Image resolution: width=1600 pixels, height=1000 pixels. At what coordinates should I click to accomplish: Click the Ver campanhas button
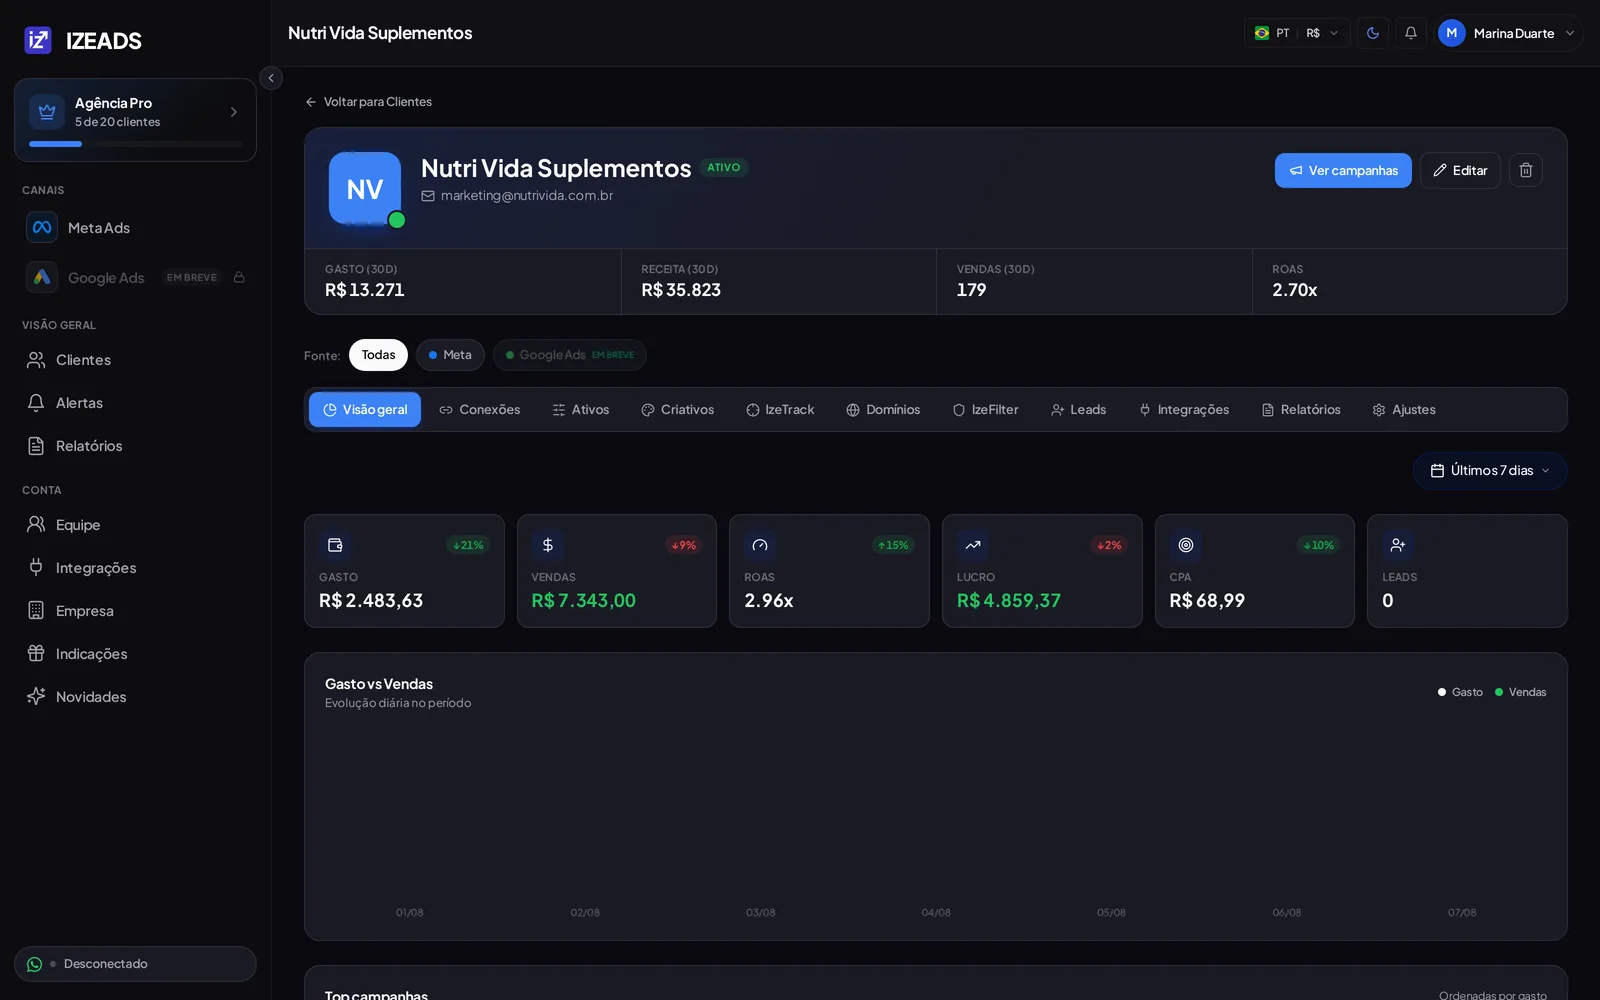click(1343, 170)
